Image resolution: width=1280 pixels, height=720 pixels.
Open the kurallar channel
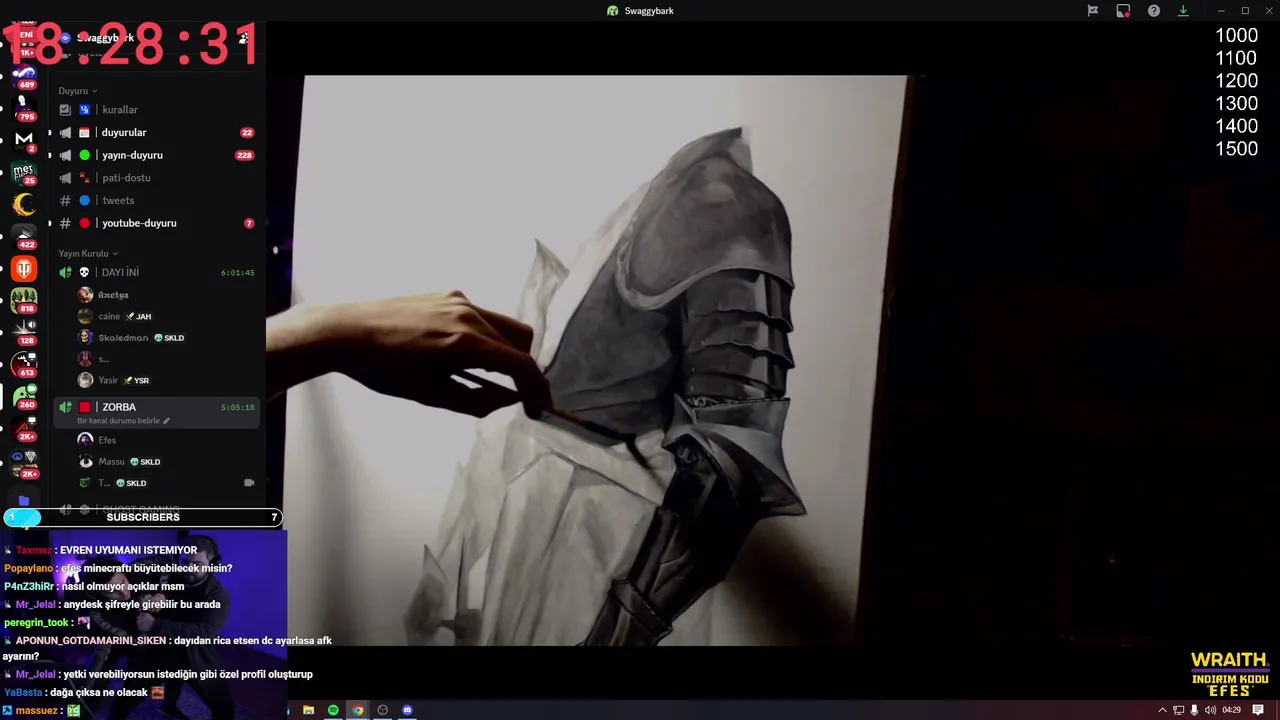pos(156,110)
